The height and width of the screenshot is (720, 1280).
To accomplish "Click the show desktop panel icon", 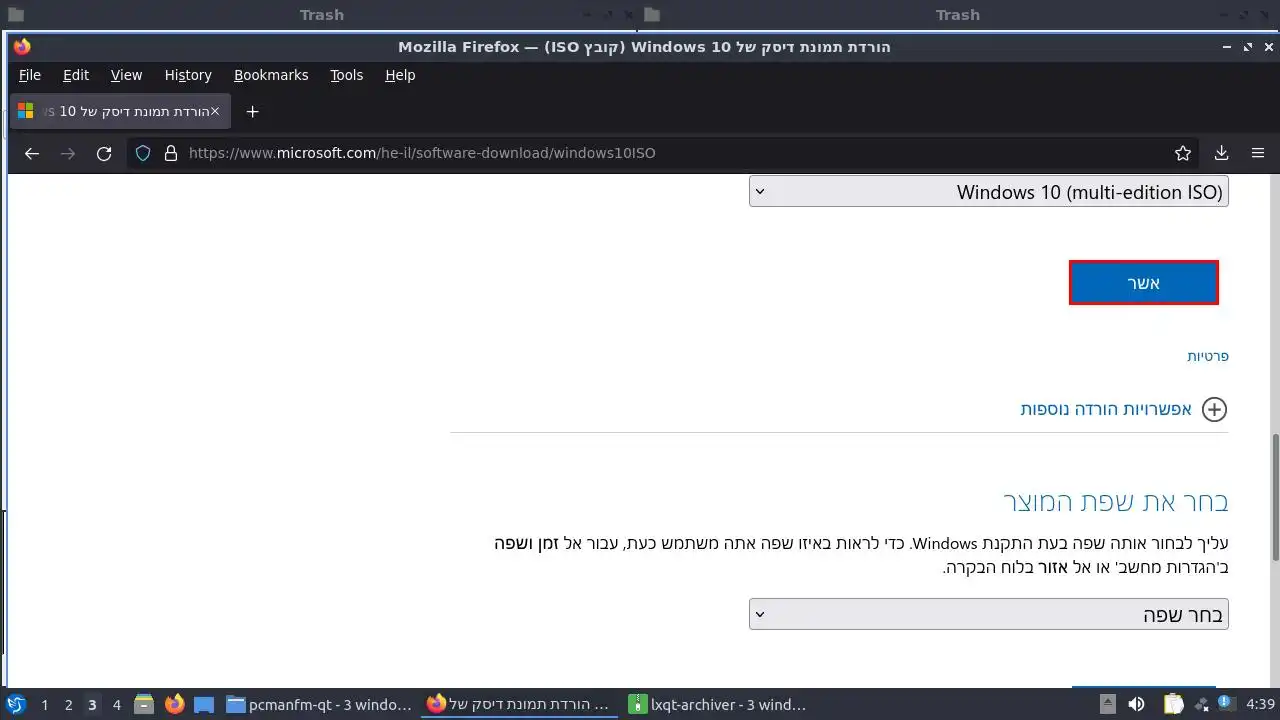I will point(204,705).
